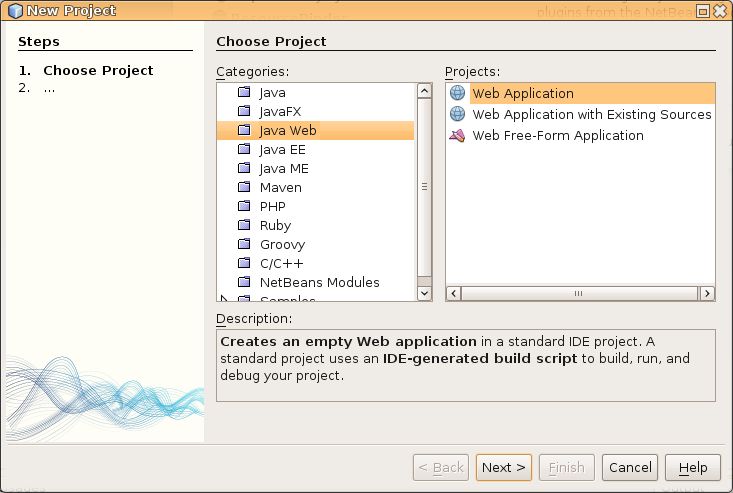Image resolution: width=733 pixels, height=493 pixels.
Task: Select the Java Web category
Action: [316, 130]
